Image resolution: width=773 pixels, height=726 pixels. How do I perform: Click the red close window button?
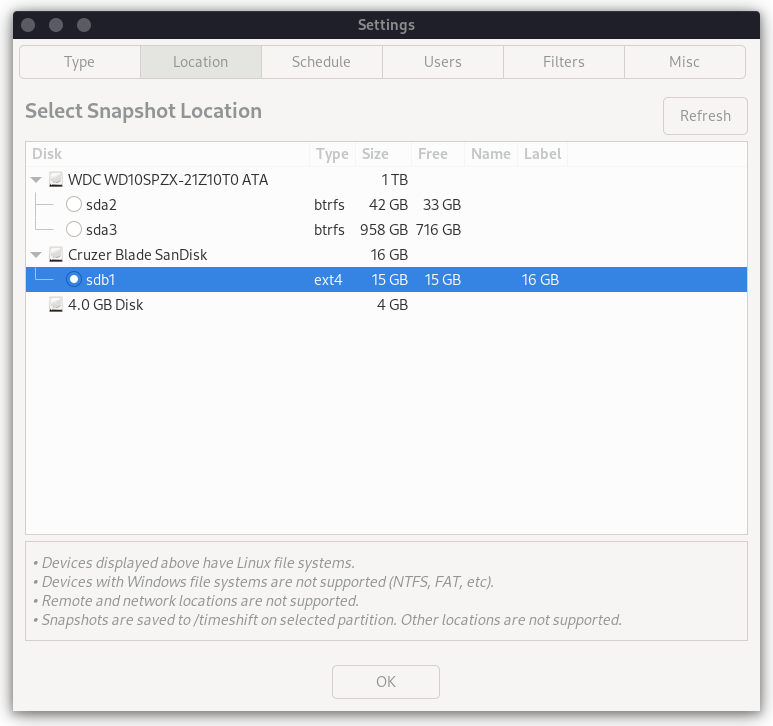[x=28, y=25]
